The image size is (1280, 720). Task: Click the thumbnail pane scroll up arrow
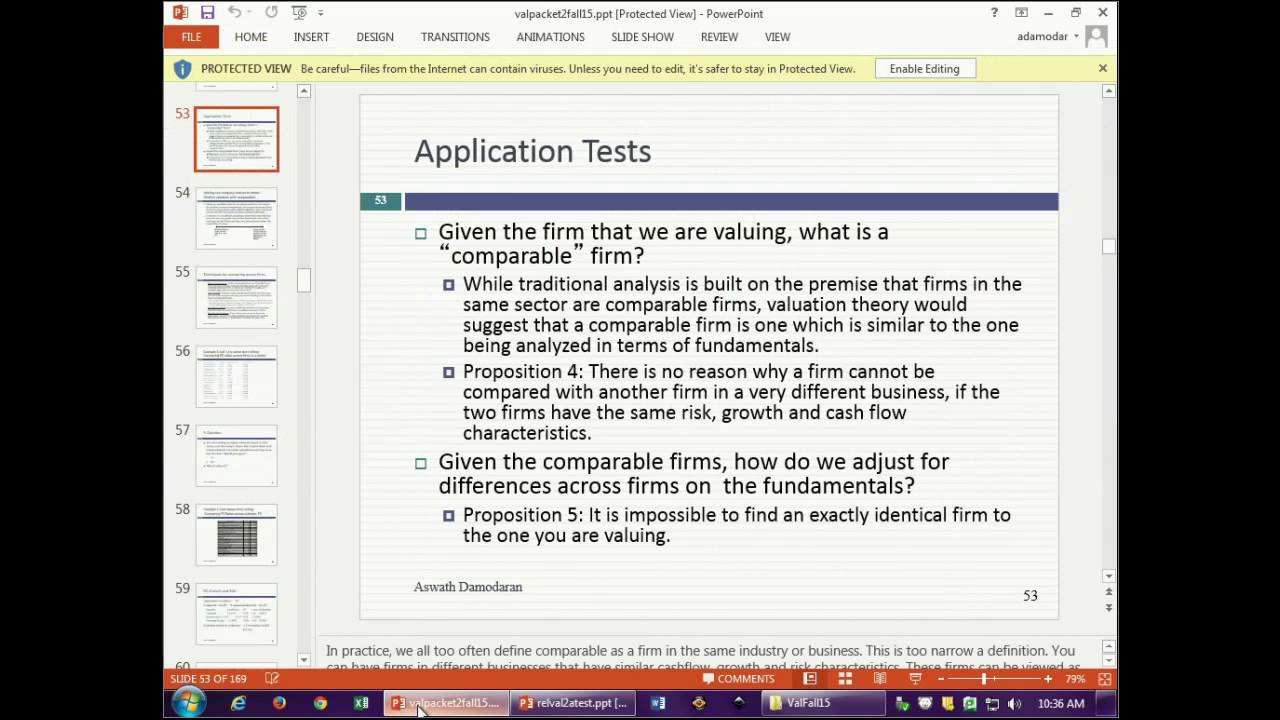pos(304,91)
